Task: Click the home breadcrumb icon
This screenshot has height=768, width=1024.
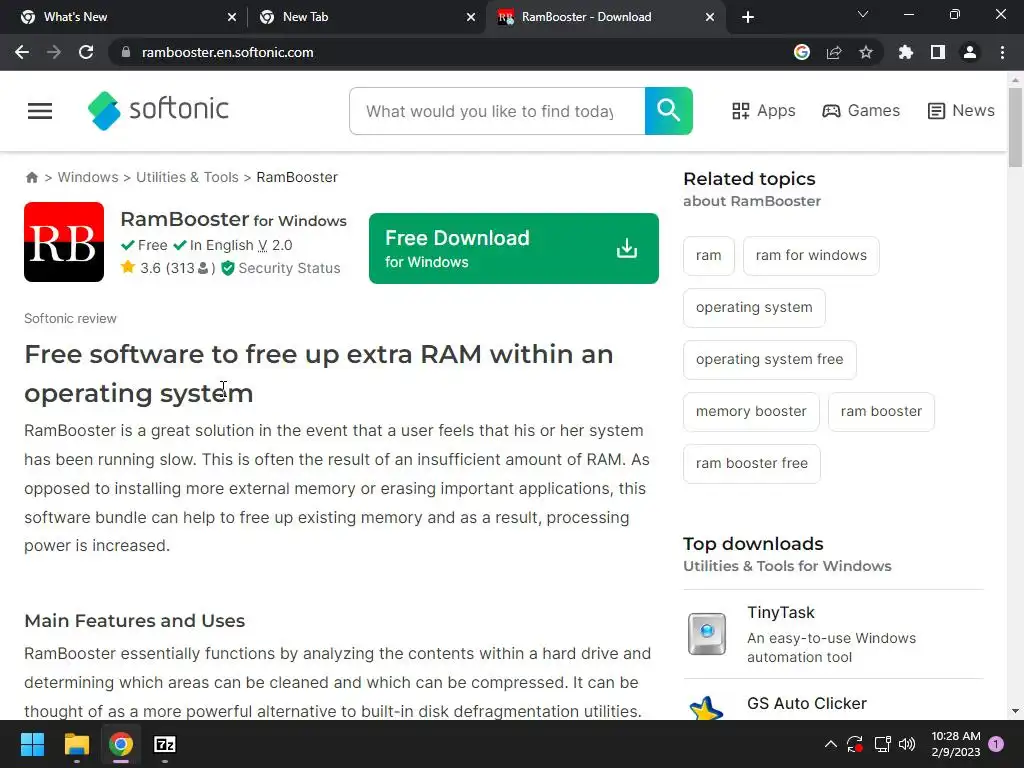Action: [31, 178]
